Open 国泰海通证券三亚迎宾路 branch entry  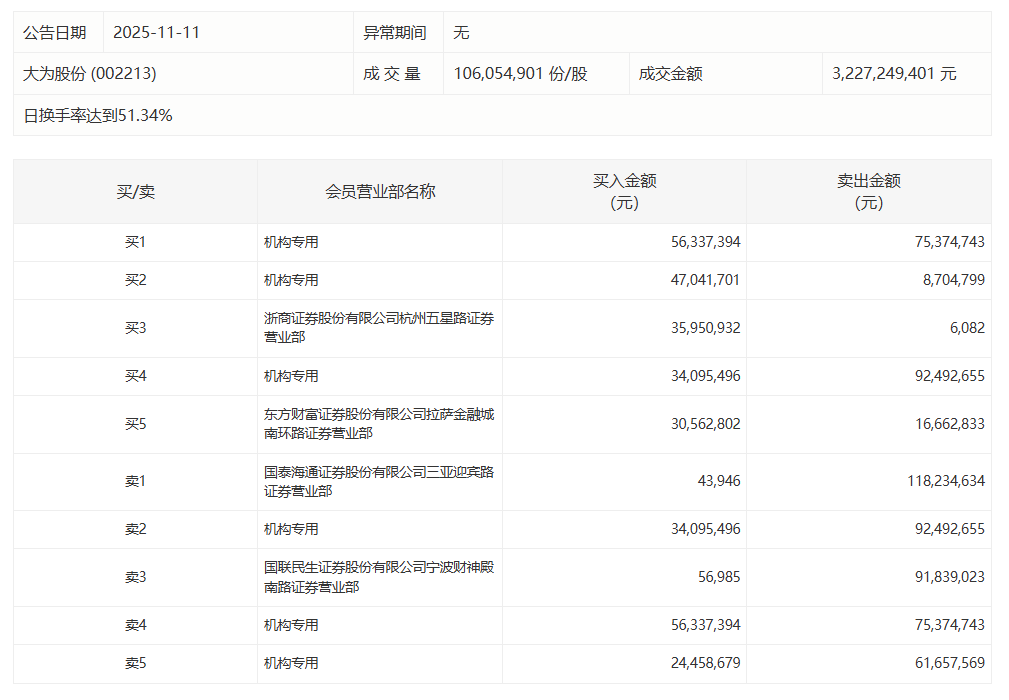pyautogui.click(x=378, y=481)
